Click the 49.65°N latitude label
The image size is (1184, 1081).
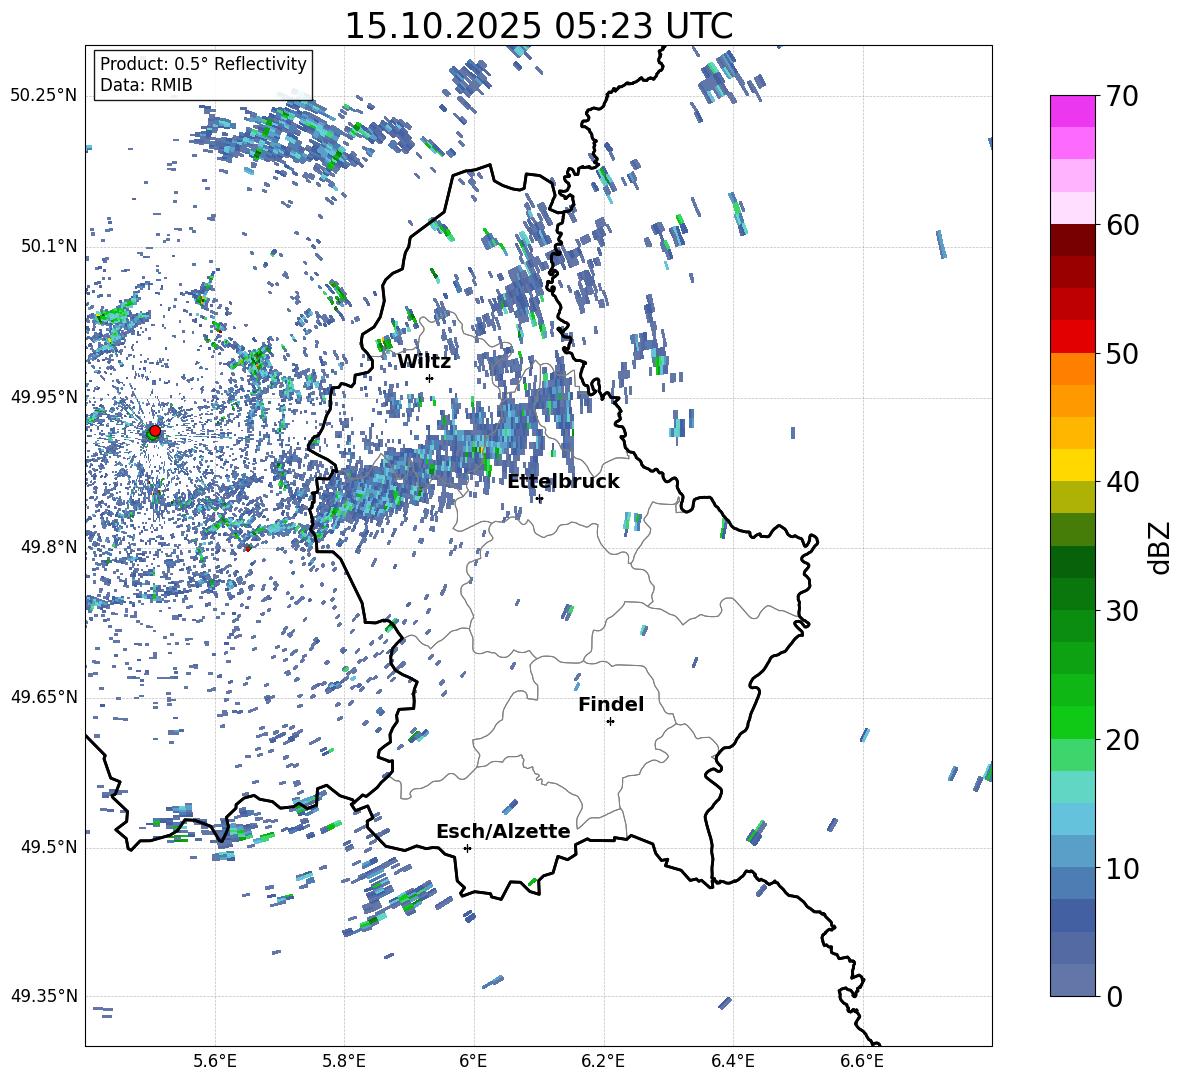pos(44,697)
